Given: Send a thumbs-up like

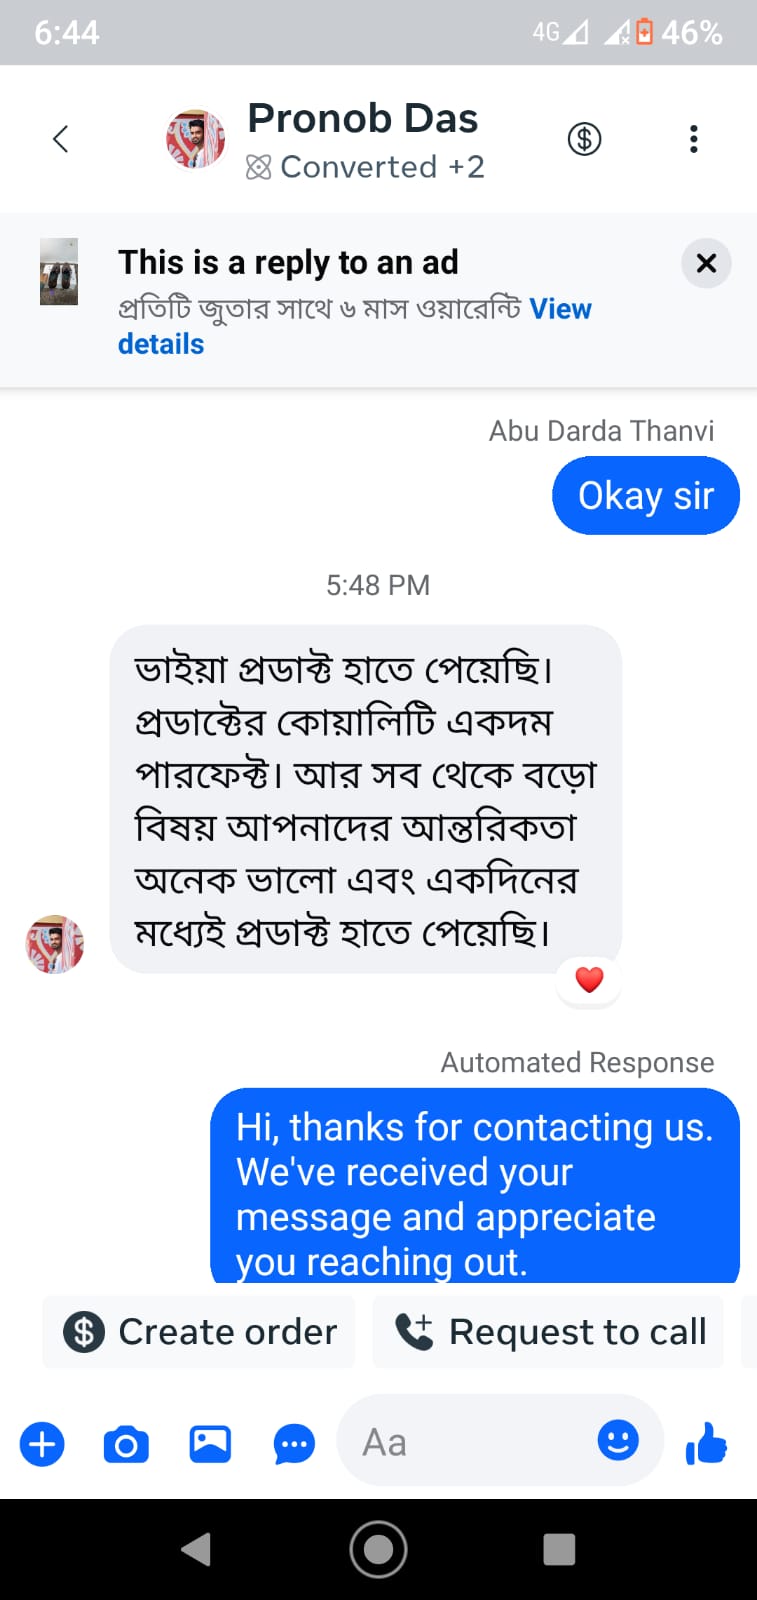Looking at the screenshot, I should pyautogui.click(x=706, y=1444).
